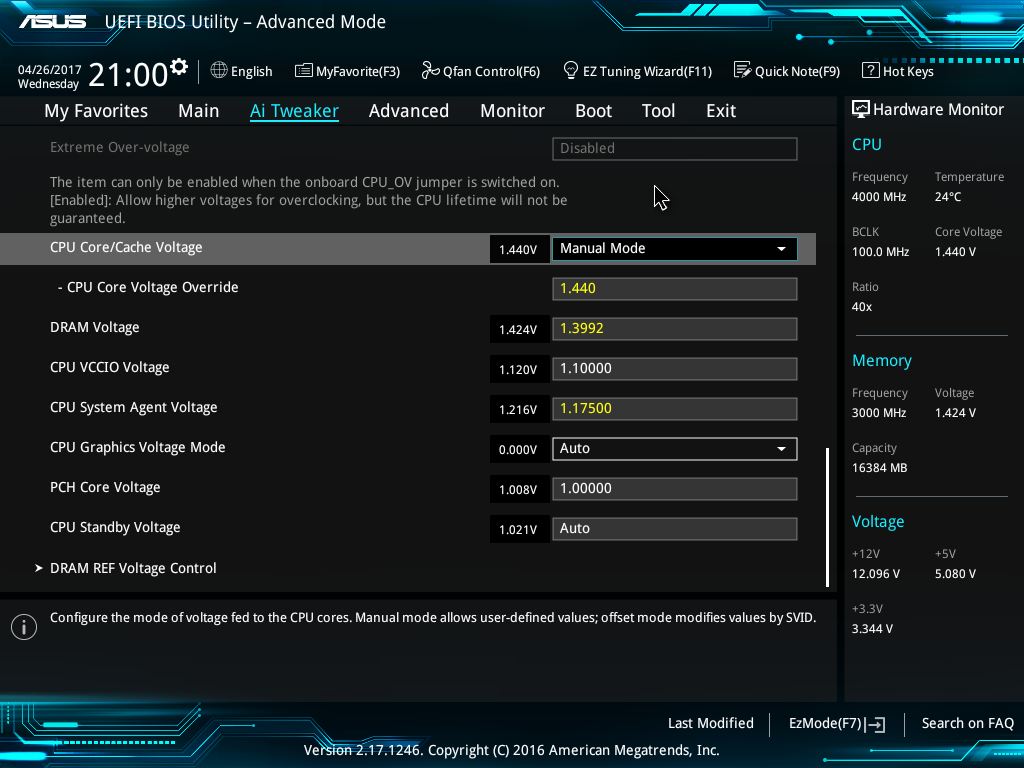This screenshot has width=1024, height=768.
Task: Open the Last Modified list
Action: click(x=711, y=724)
